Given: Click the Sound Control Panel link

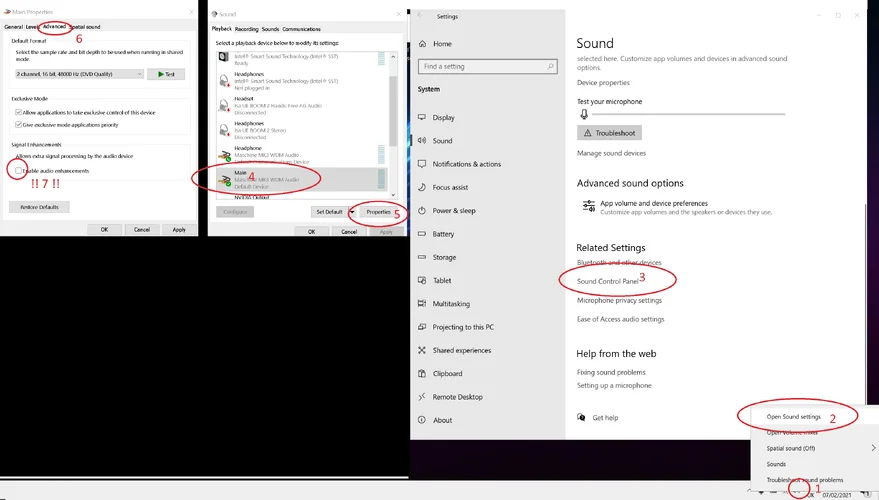Looking at the screenshot, I should [608, 281].
